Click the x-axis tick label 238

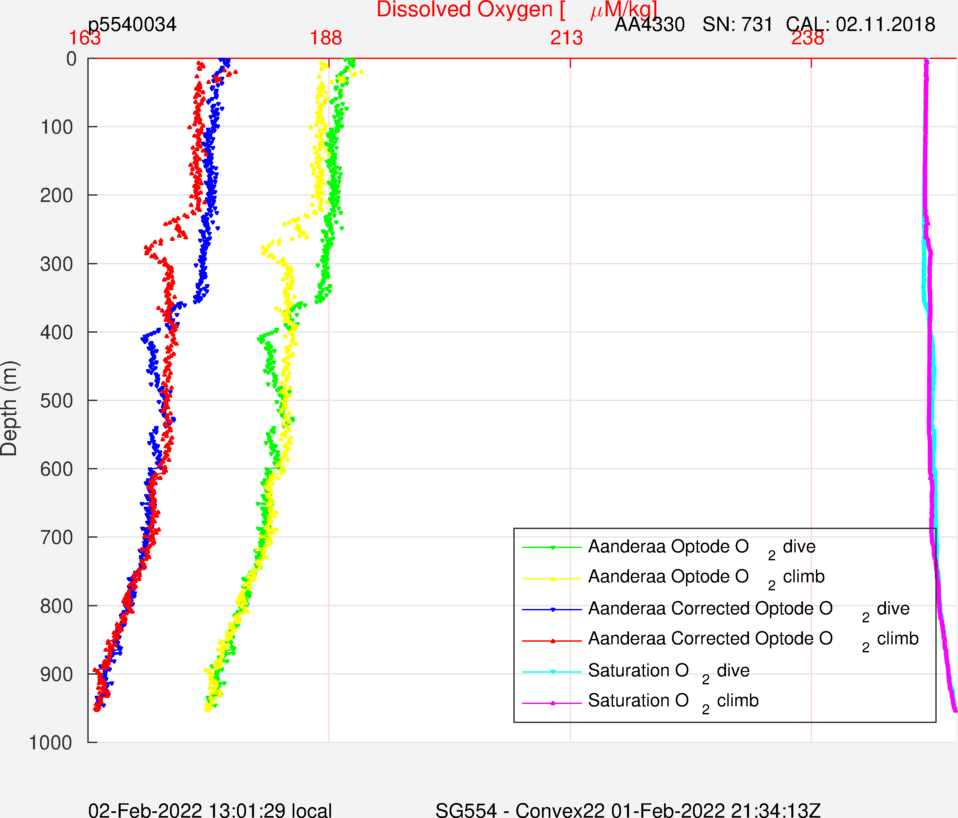click(x=808, y=38)
